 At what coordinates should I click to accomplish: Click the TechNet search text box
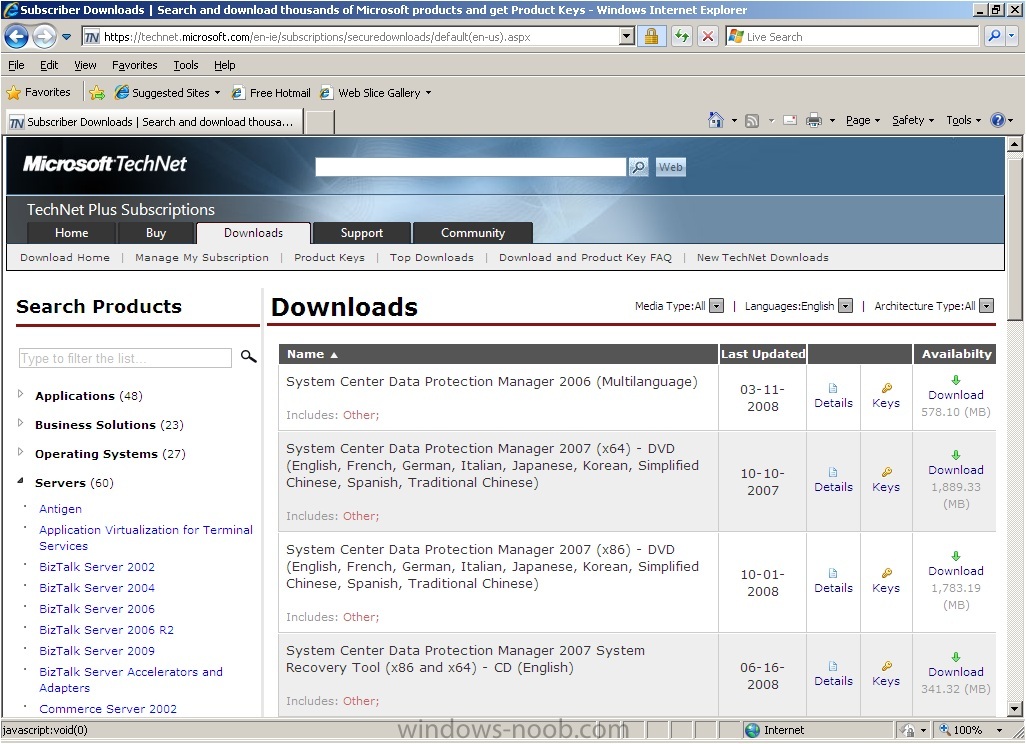point(470,167)
